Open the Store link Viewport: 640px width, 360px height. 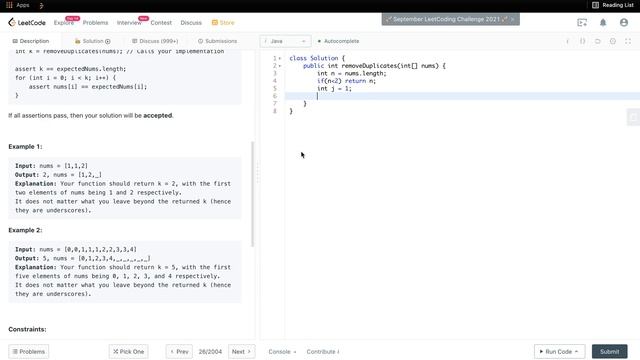point(223,23)
